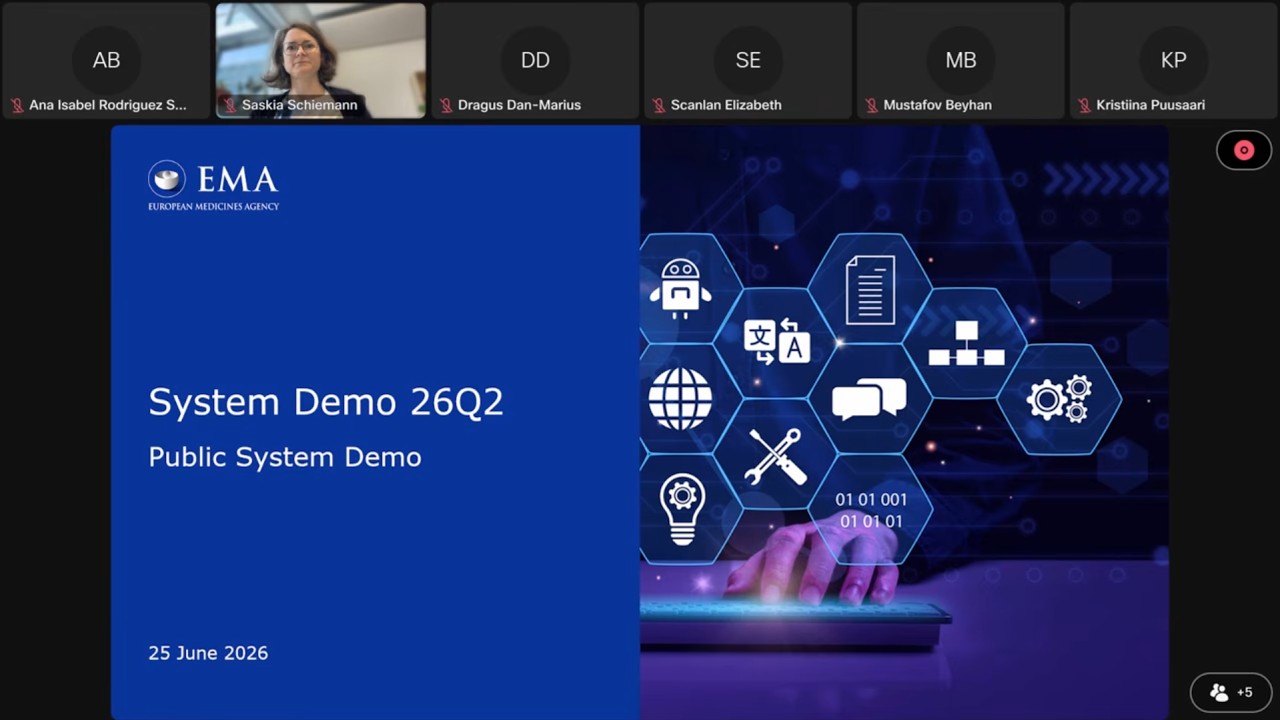
Task: Select Mustafov Beyhan participant tile
Action: [961, 61]
